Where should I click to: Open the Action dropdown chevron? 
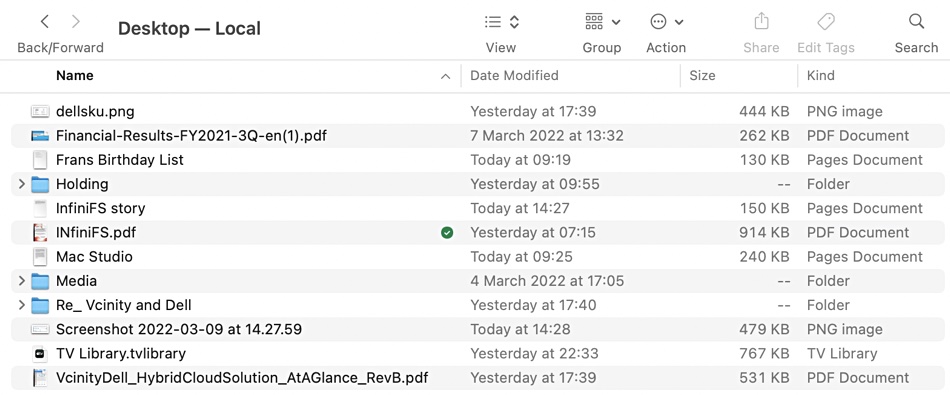click(x=679, y=23)
